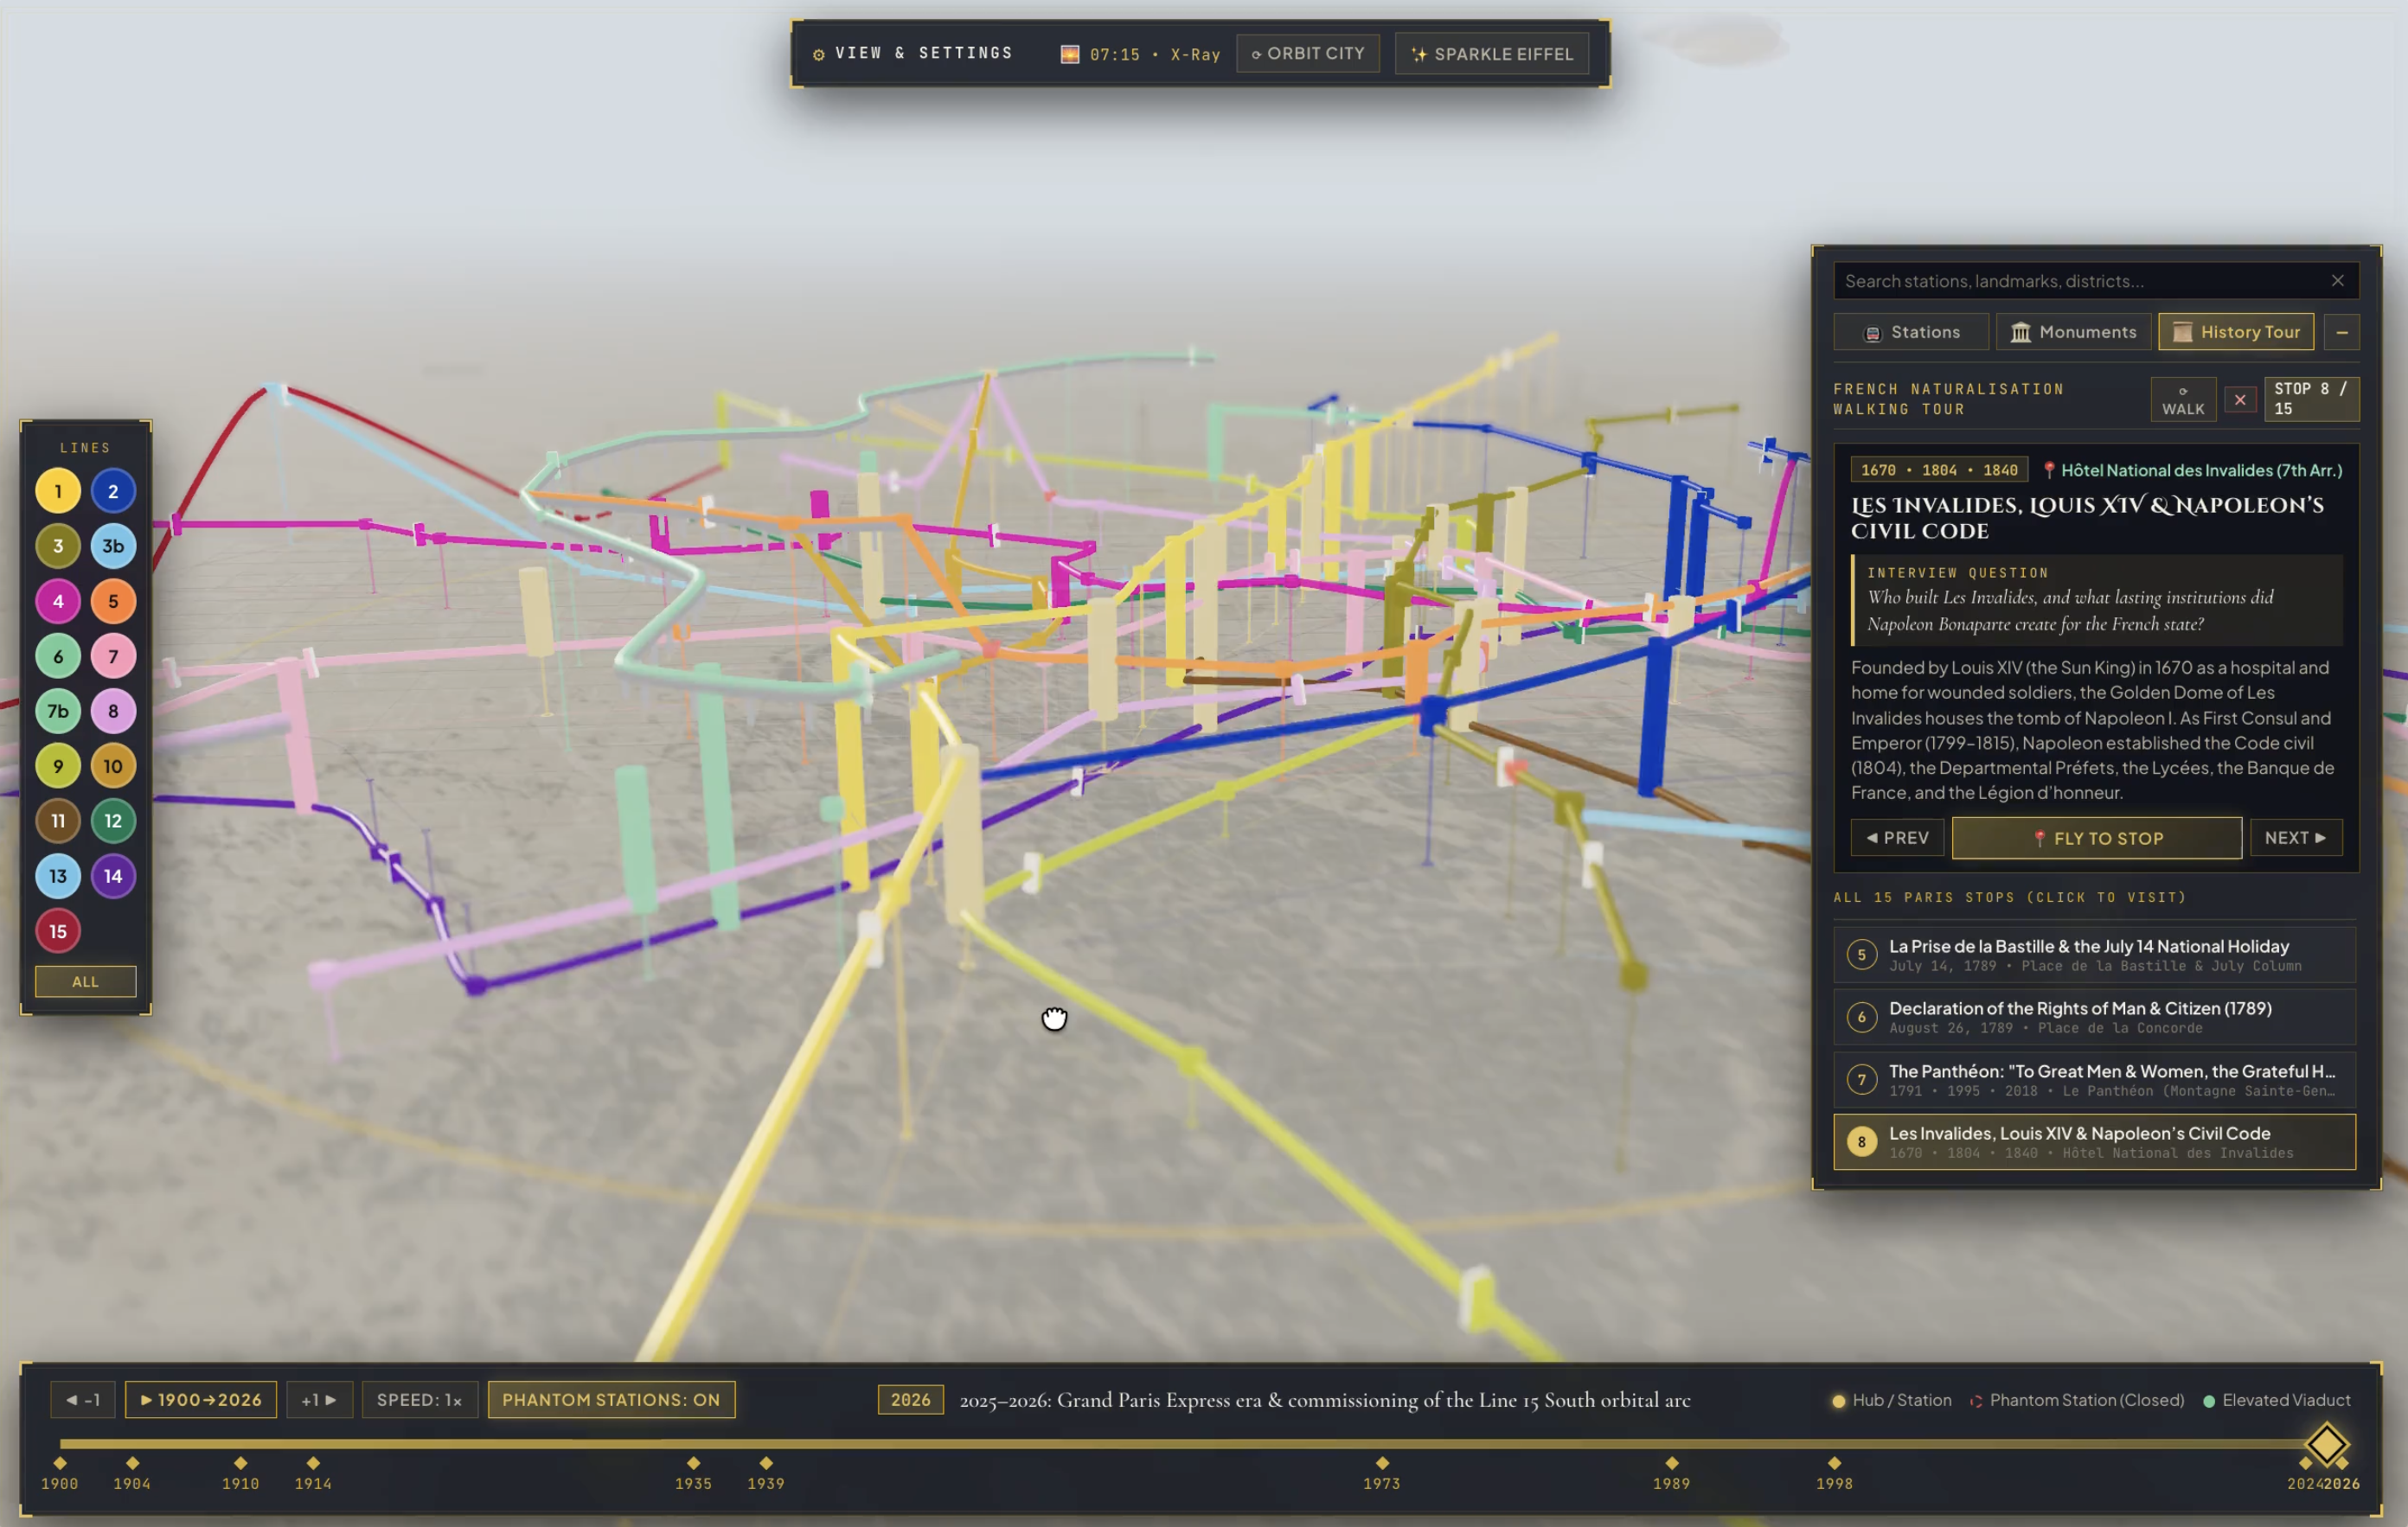Cycle the time of day 07:15 X-Ray mode
The image size is (2408, 1527).
coord(1141,54)
